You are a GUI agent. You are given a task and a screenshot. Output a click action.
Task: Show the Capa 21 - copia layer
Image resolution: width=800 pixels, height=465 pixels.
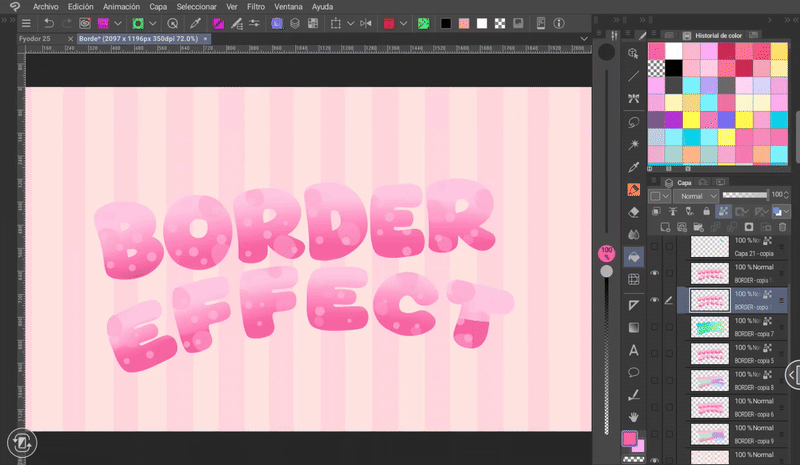[x=655, y=246]
